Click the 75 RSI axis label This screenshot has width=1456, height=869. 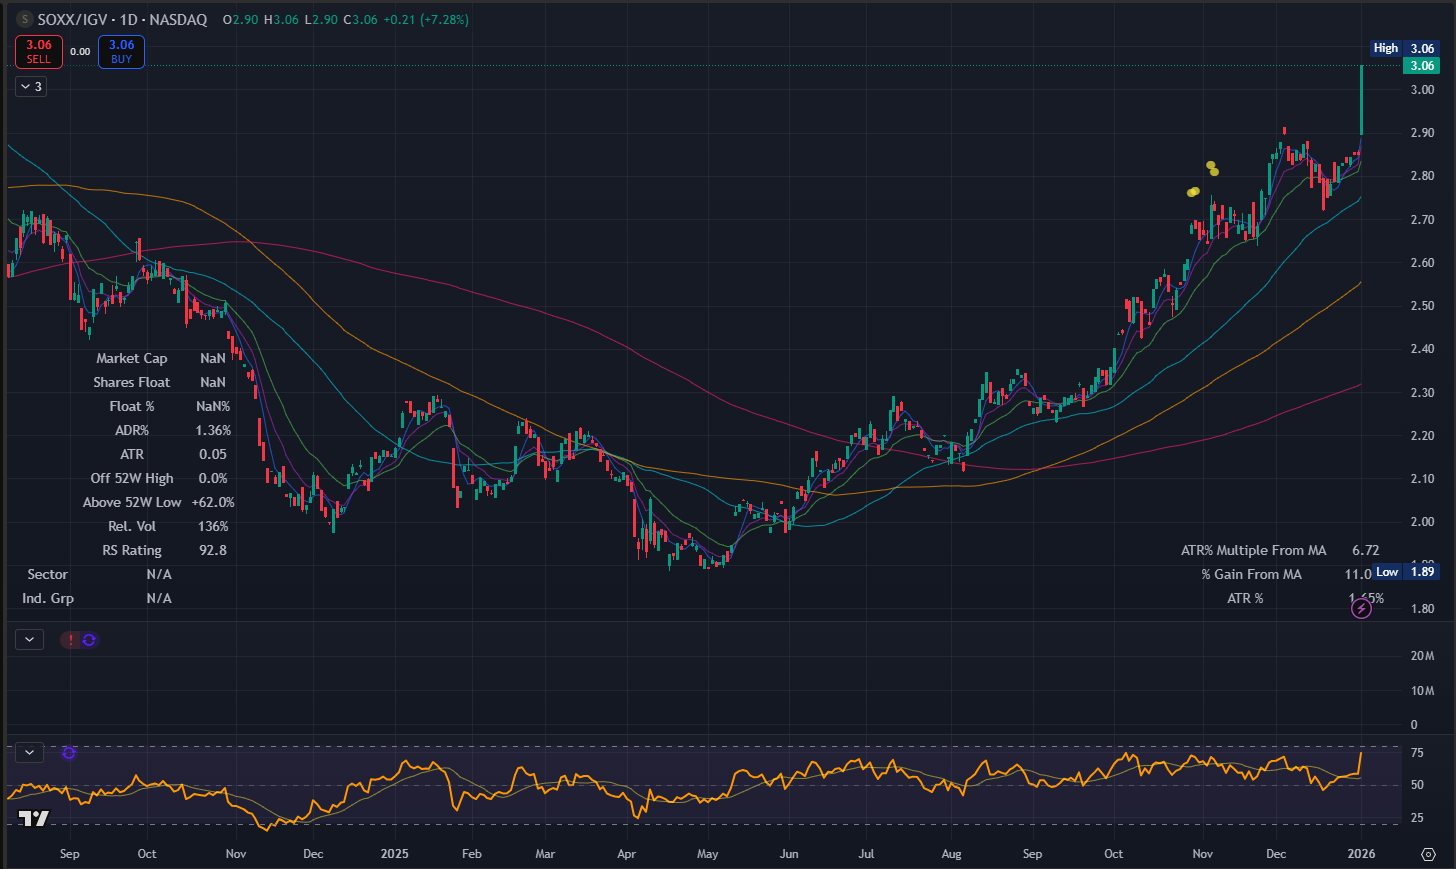(1417, 754)
